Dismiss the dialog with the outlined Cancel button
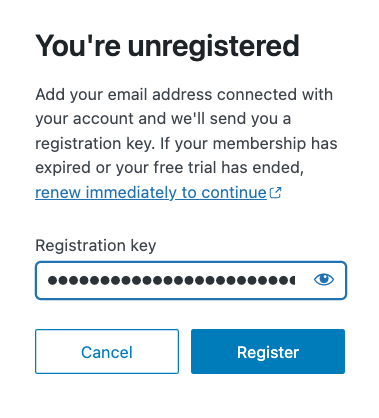 click(x=107, y=351)
